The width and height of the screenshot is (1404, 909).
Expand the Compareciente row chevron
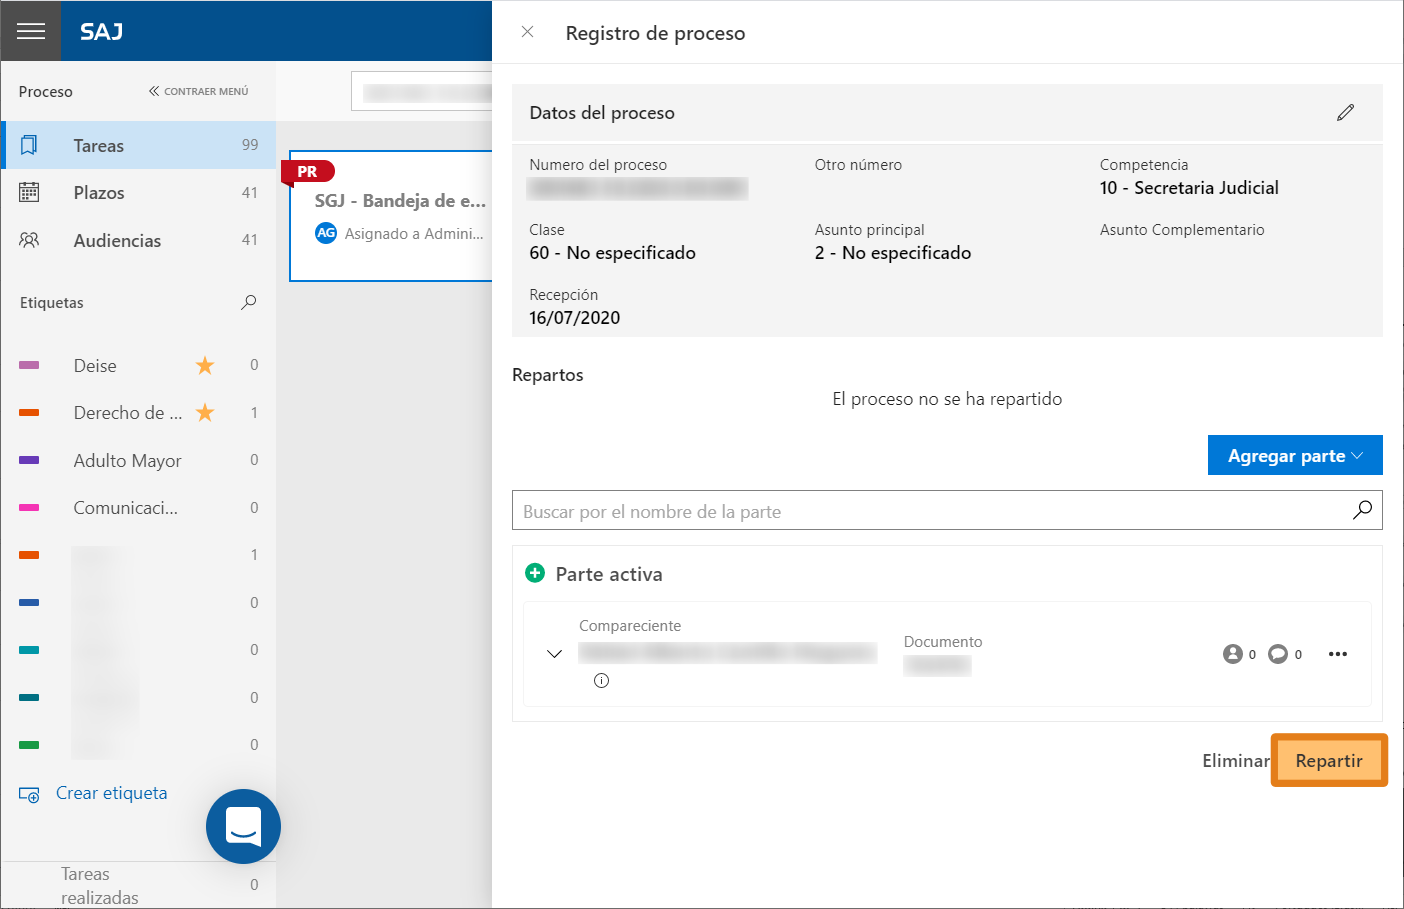coord(554,653)
